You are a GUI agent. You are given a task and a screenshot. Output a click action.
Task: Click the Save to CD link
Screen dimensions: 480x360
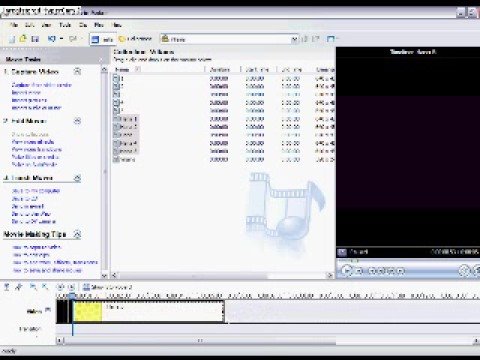tap(25, 199)
